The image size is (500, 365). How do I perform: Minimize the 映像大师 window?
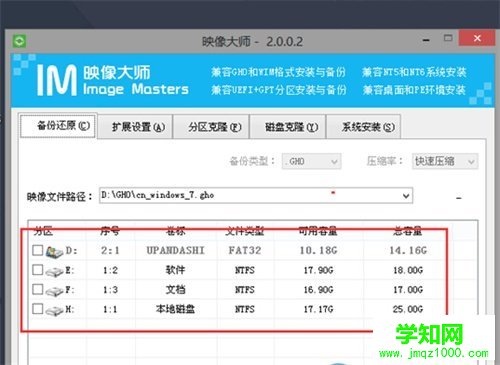pos(426,40)
